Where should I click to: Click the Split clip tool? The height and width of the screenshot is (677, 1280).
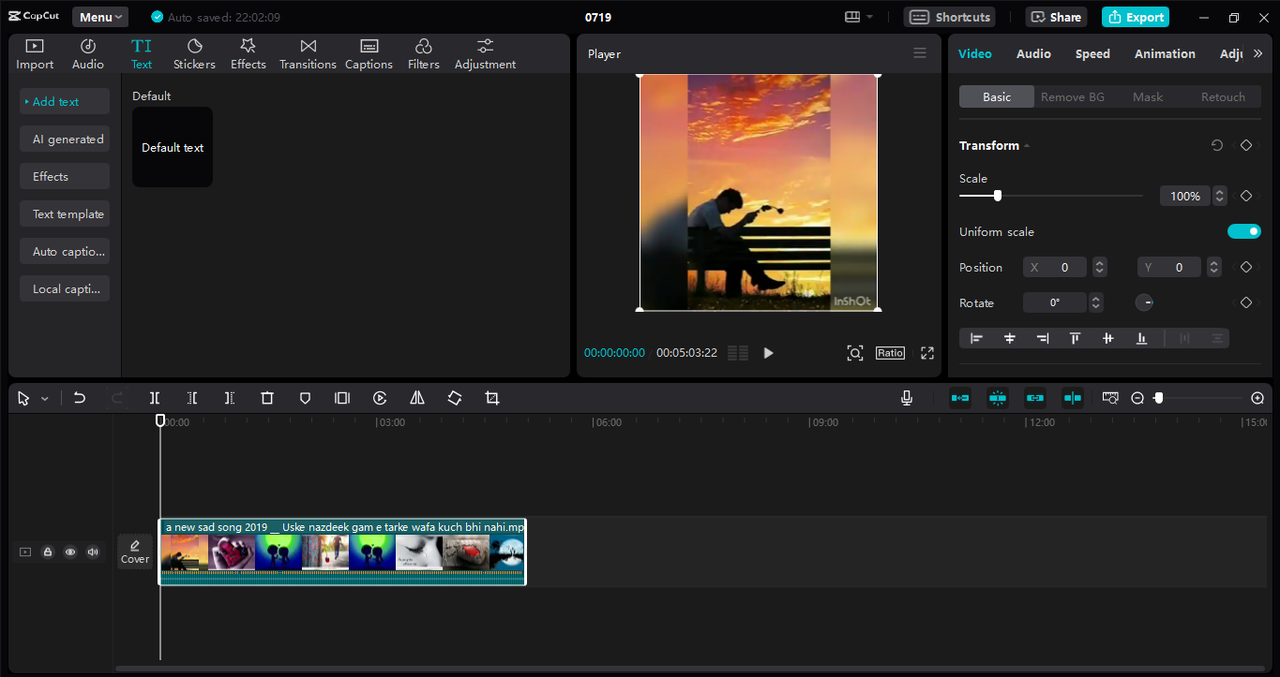(155, 398)
